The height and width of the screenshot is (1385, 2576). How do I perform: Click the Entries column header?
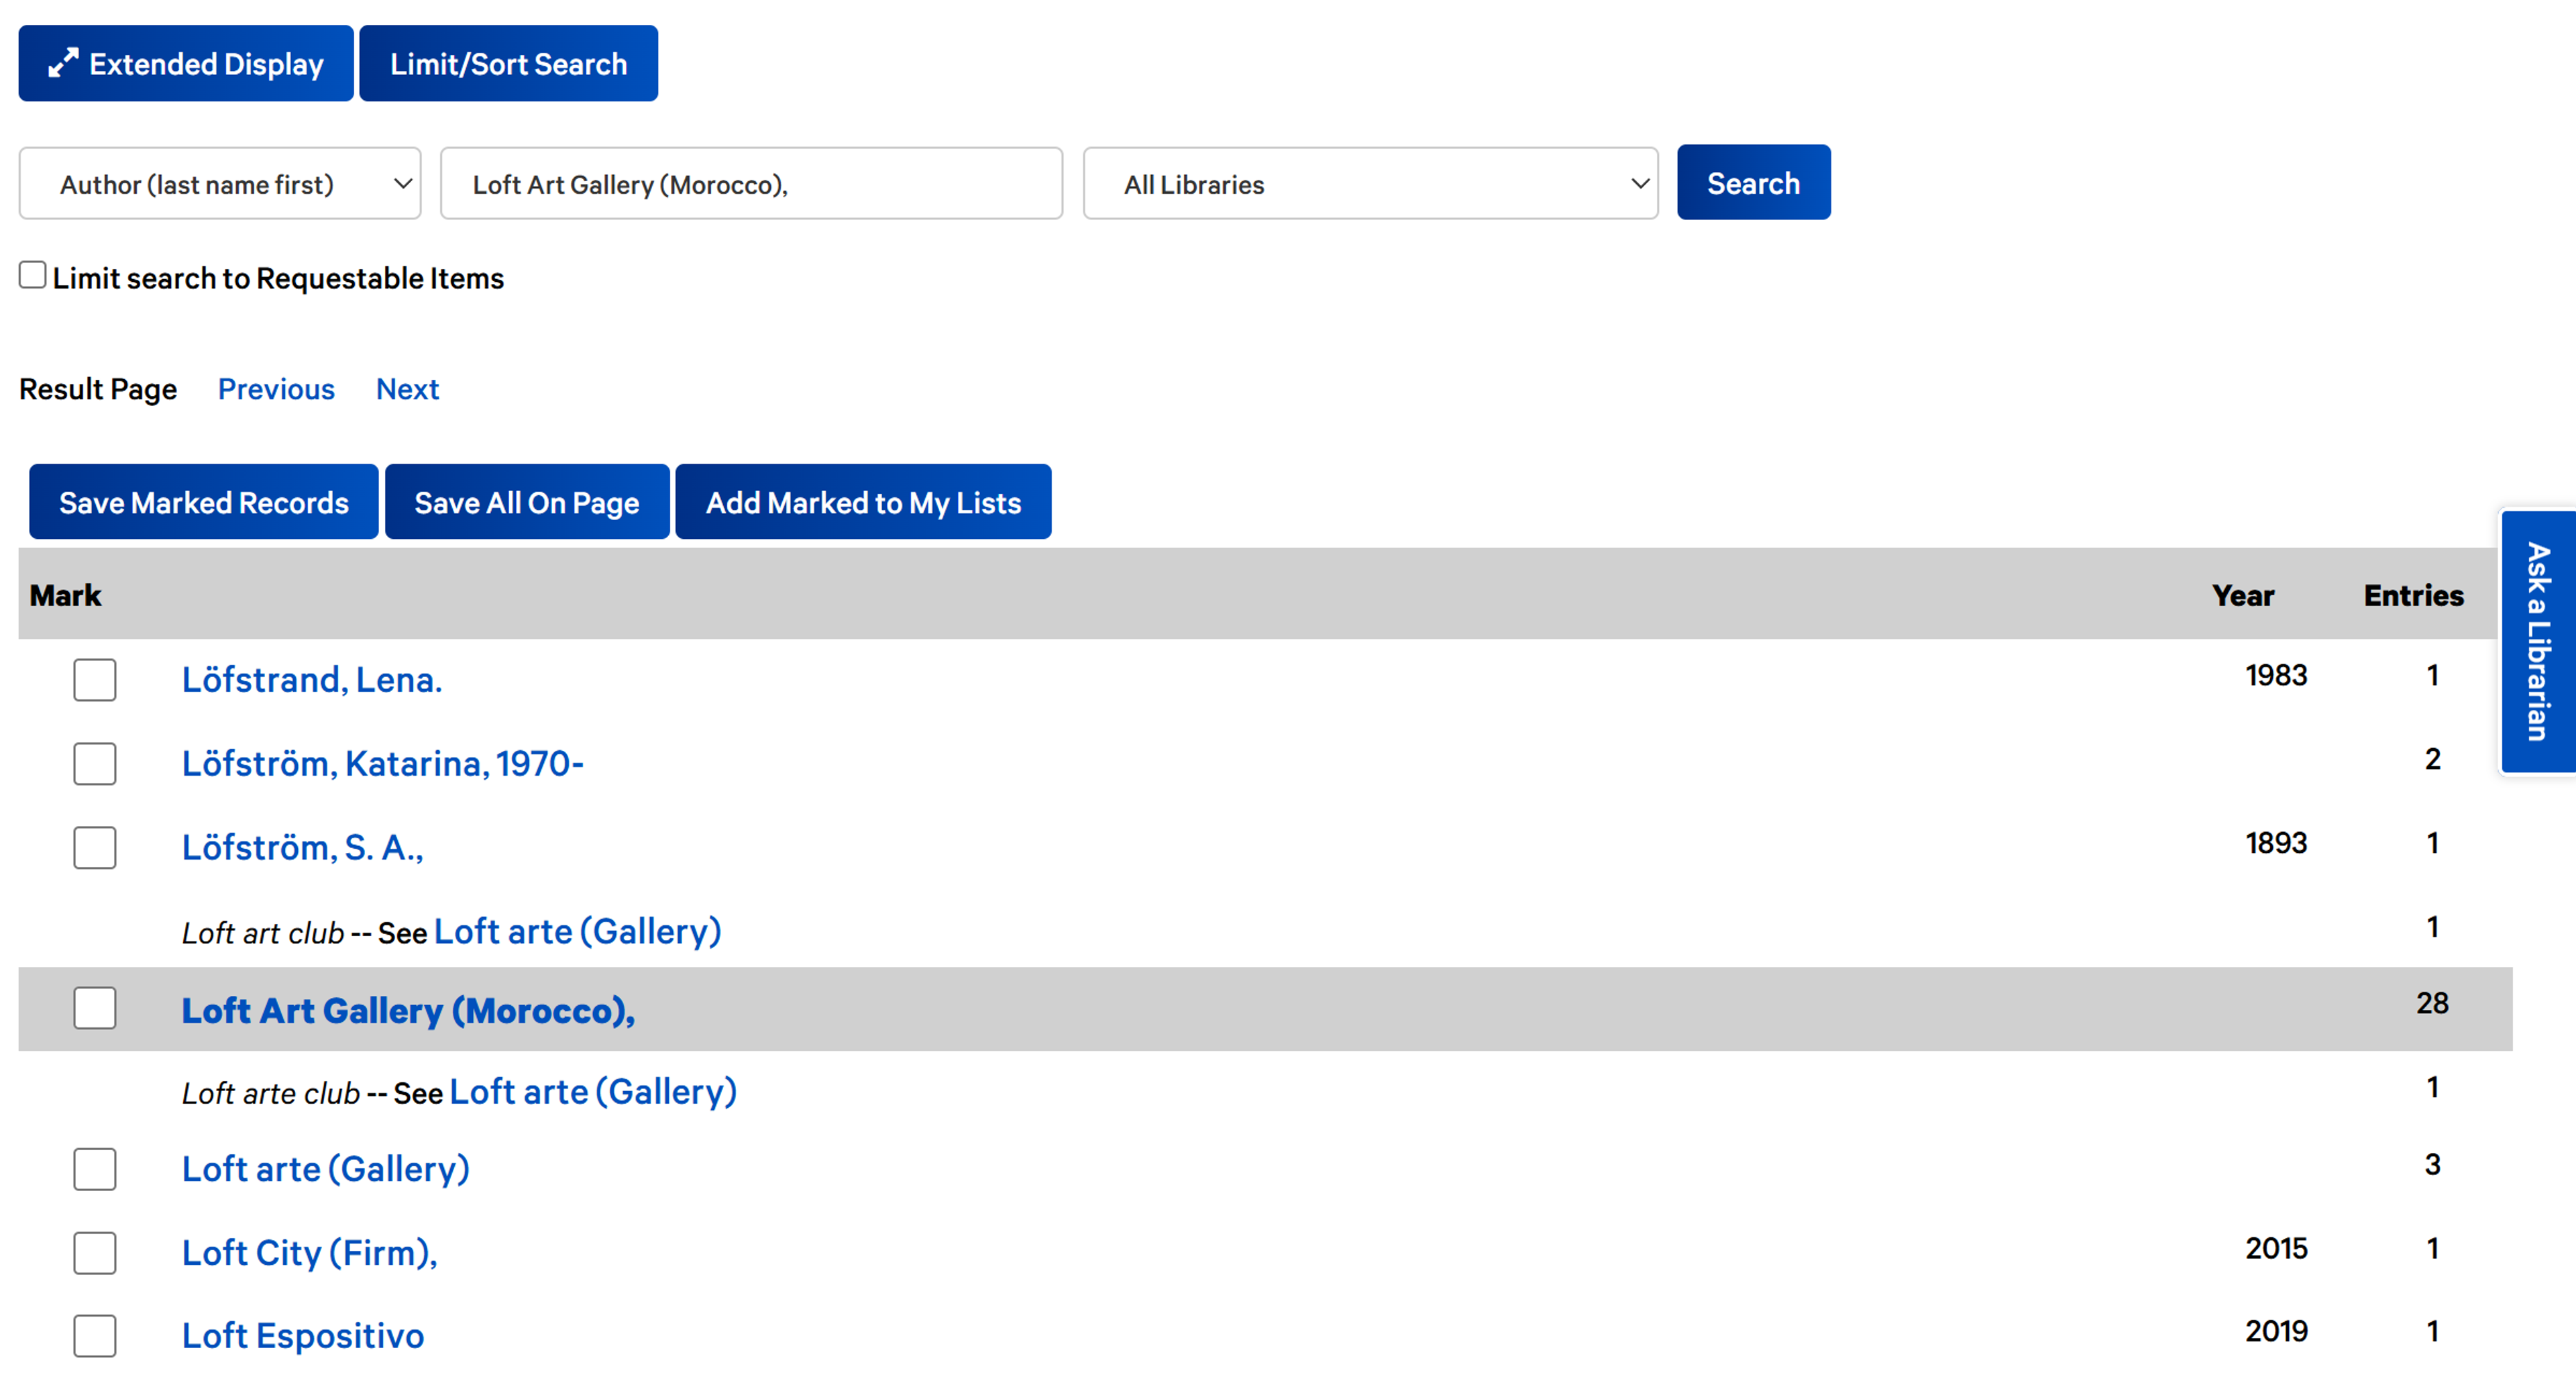click(x=2413, y=595)
